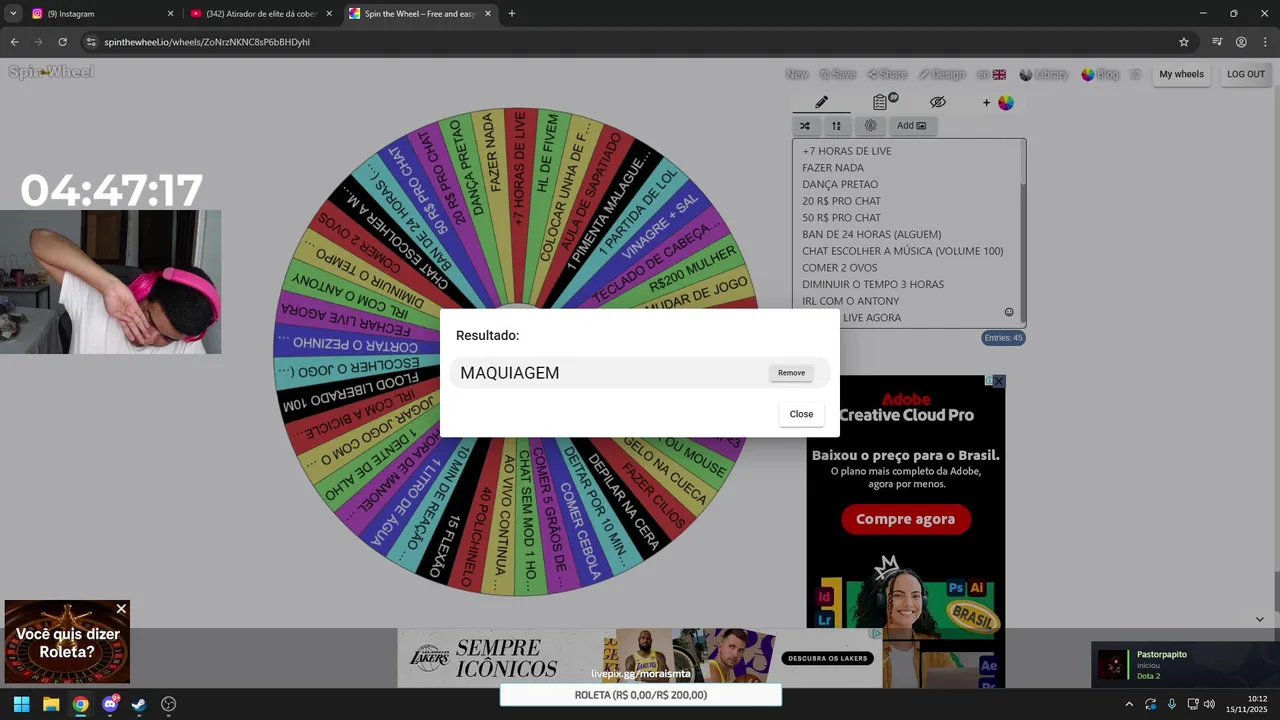Close the Adobe Creative Cloud ad
The image size is (1280, 720).
[x=998, y=381]
